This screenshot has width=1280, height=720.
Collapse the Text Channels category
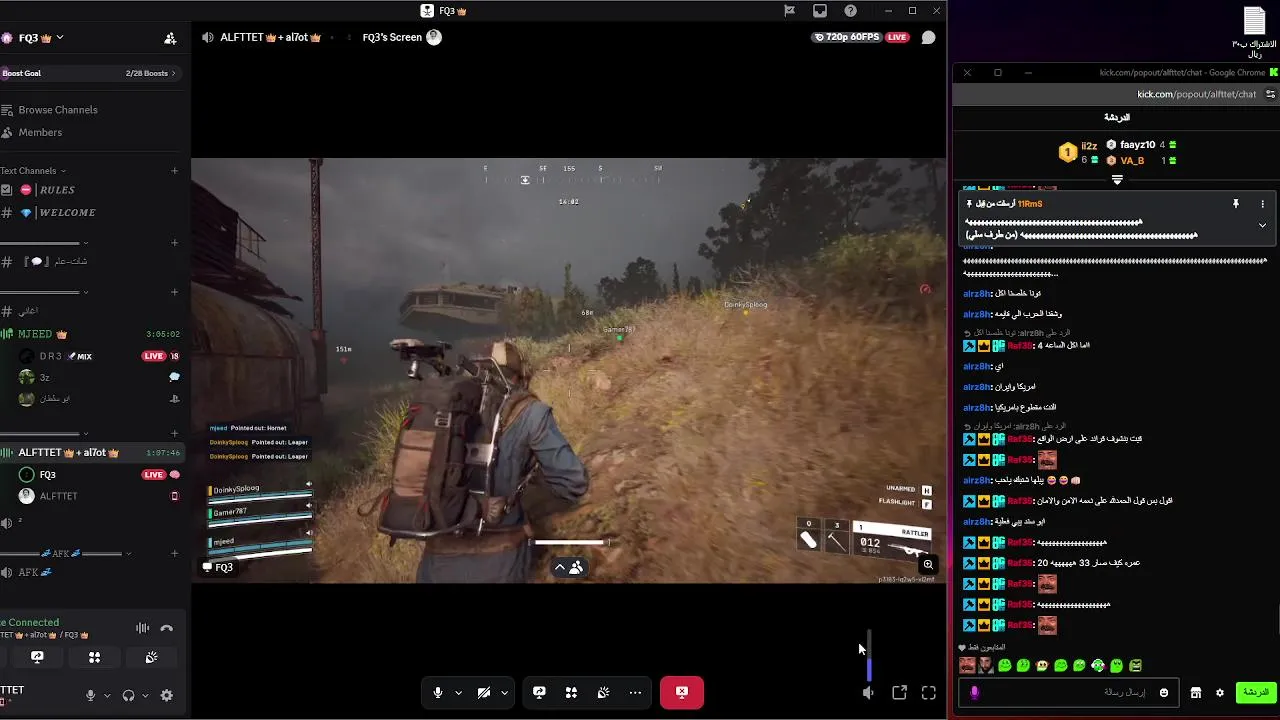tap(33, 171)
